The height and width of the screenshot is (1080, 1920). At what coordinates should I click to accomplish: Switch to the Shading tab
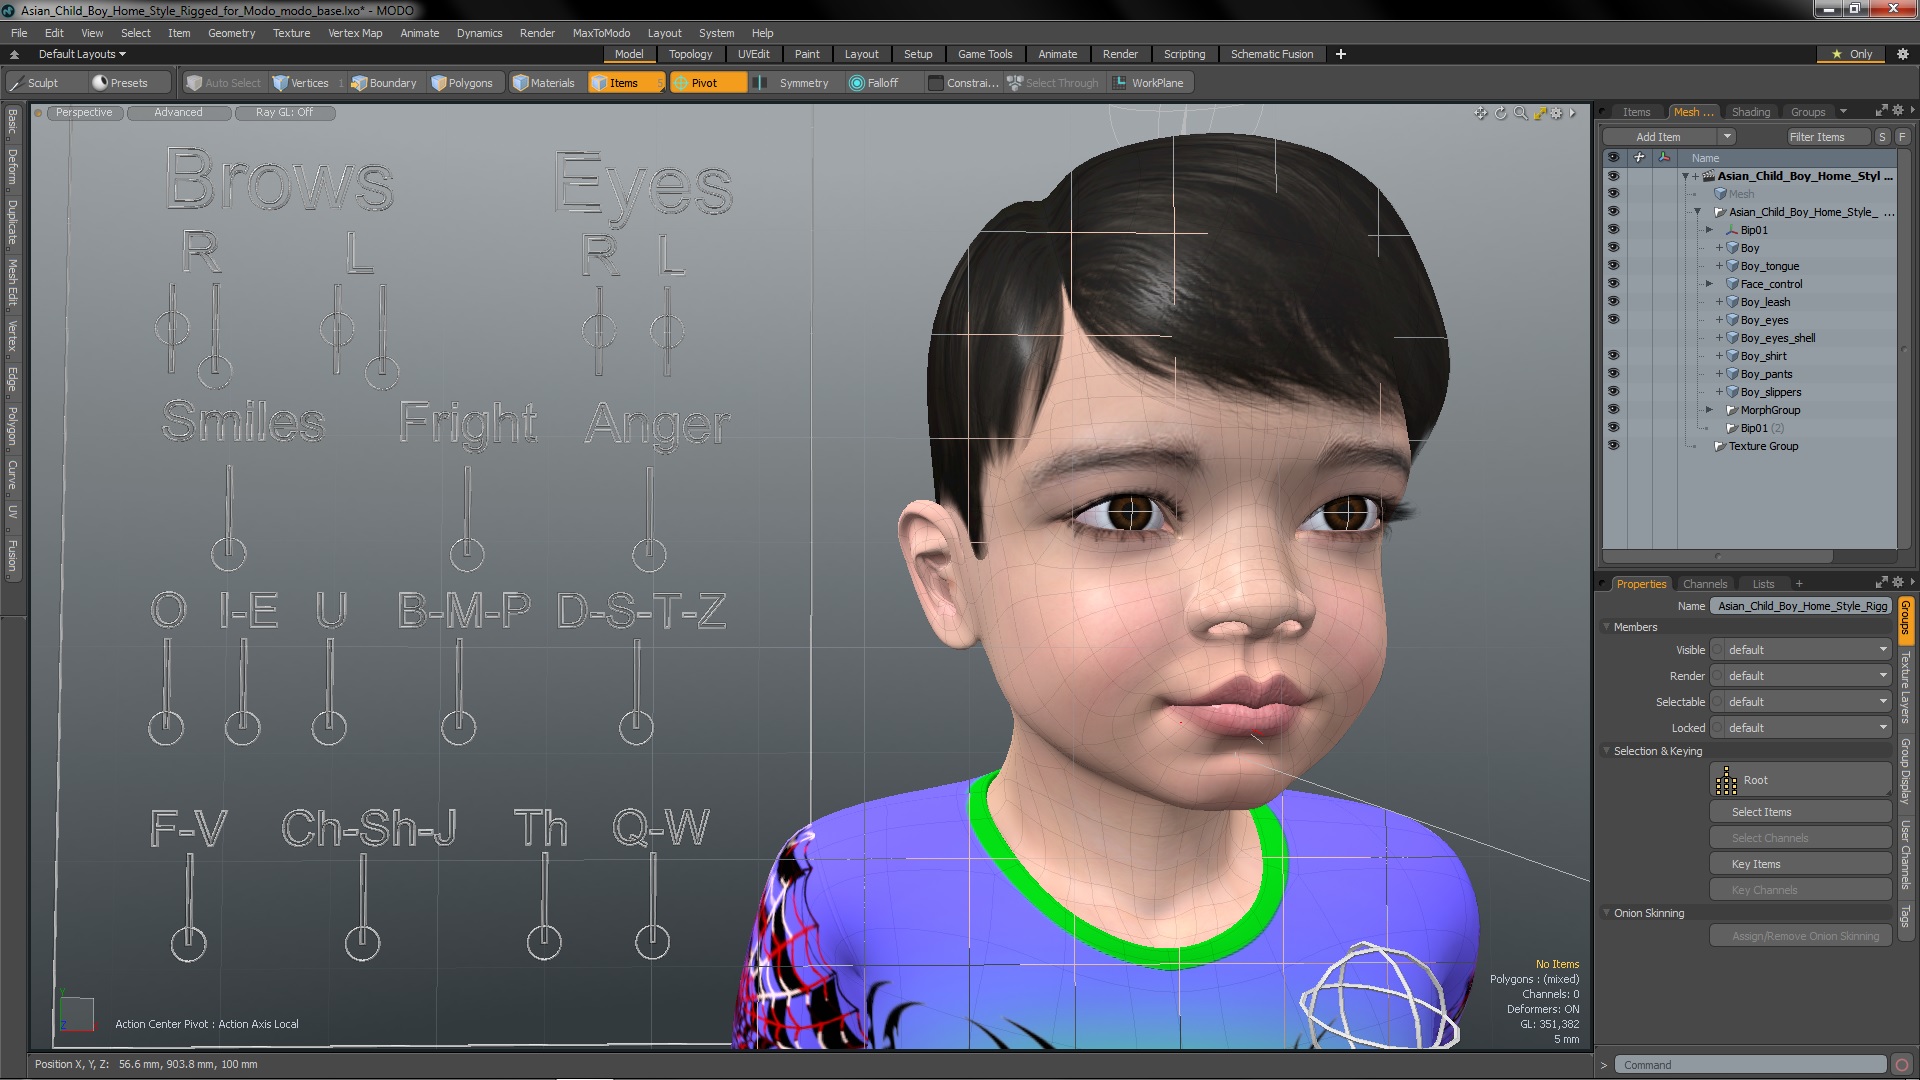pos(1751,112)
